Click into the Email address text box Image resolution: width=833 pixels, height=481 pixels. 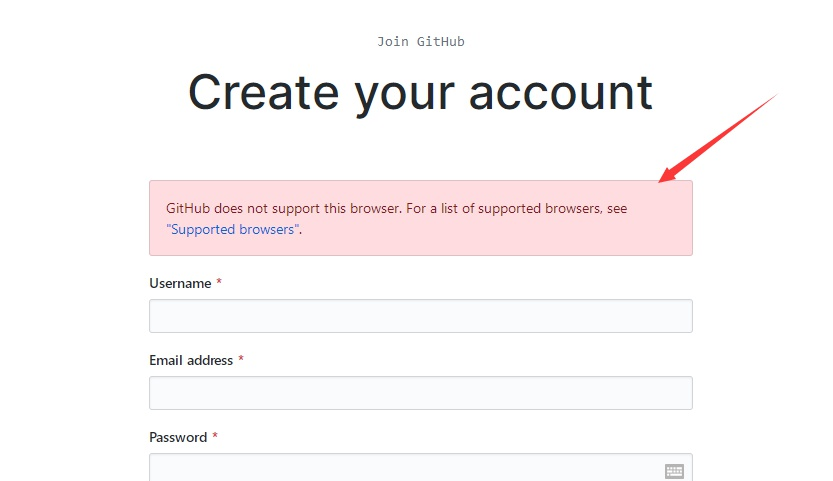click(x=420, y=393)
